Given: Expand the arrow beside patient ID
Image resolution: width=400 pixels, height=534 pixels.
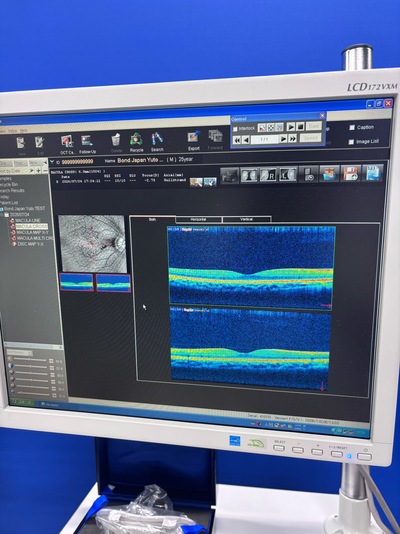Looking at the screenshot, I should tap(52, 162).
